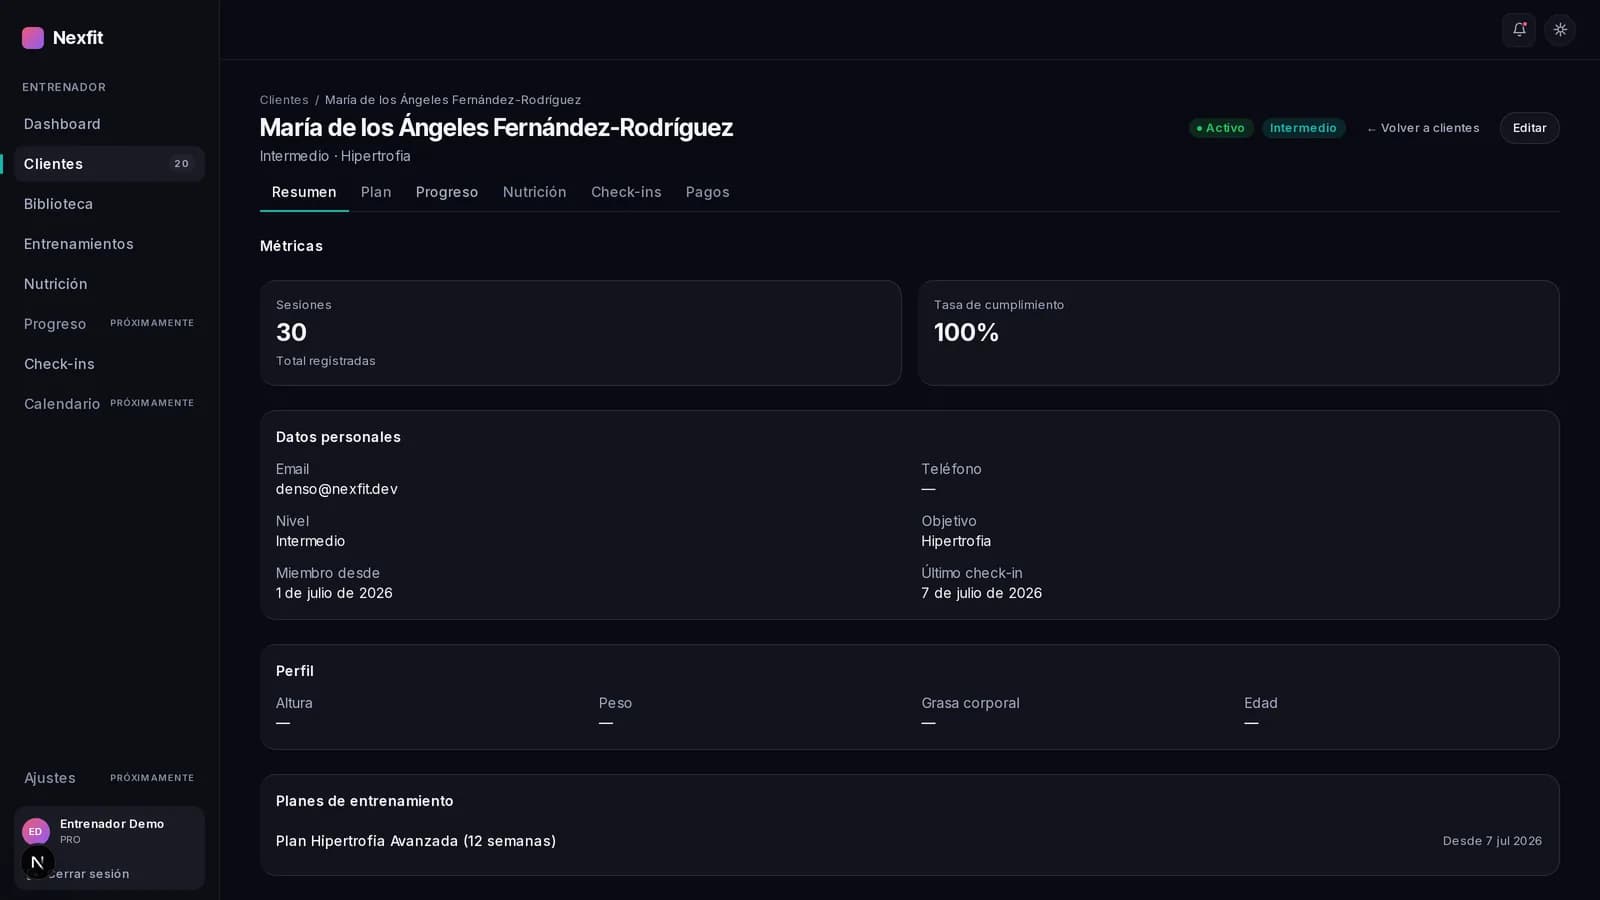Click the date 7 de julio de 2026

pos(982,593)
